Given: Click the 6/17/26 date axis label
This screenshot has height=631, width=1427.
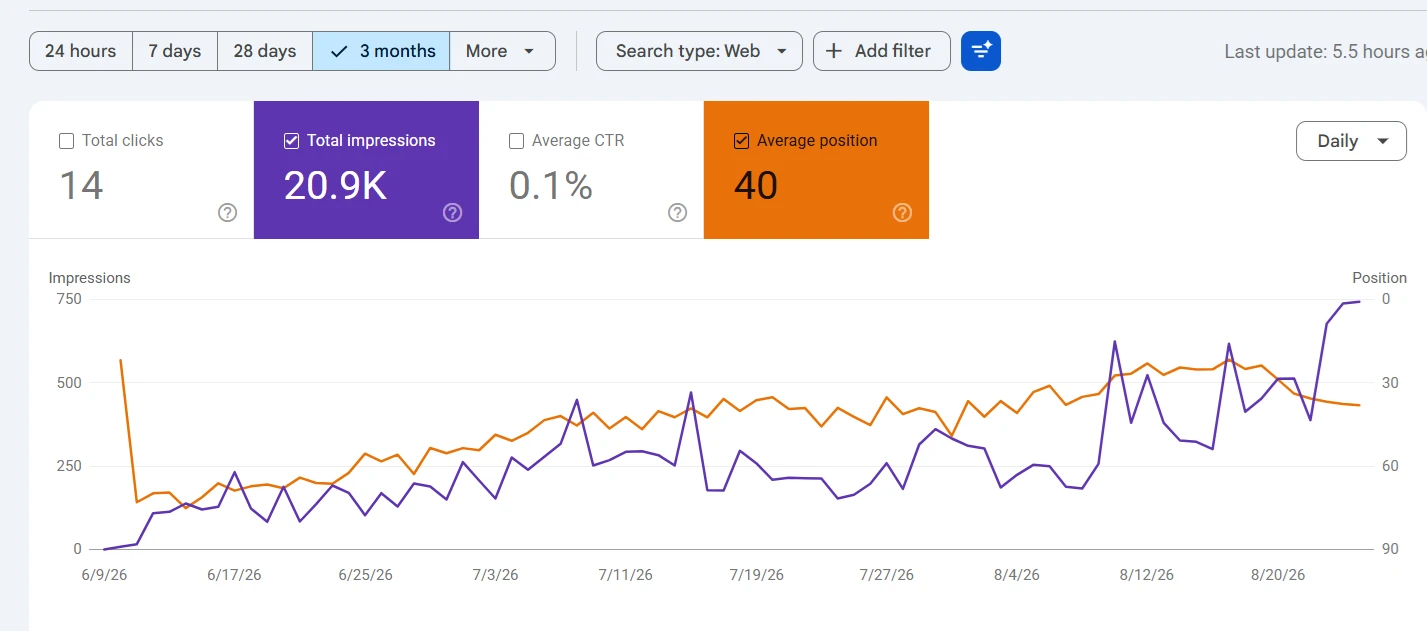Looking at the screenshot, I should point(234,575).
